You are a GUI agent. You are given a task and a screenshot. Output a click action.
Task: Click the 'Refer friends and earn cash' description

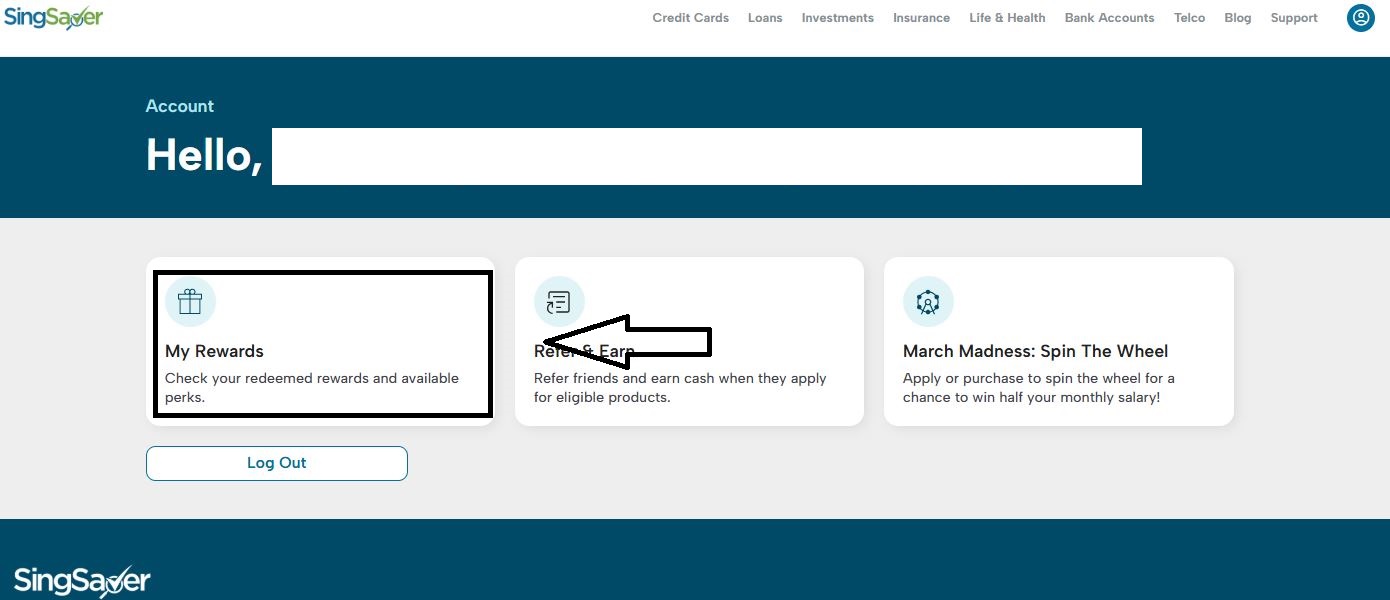pos(681,388)
